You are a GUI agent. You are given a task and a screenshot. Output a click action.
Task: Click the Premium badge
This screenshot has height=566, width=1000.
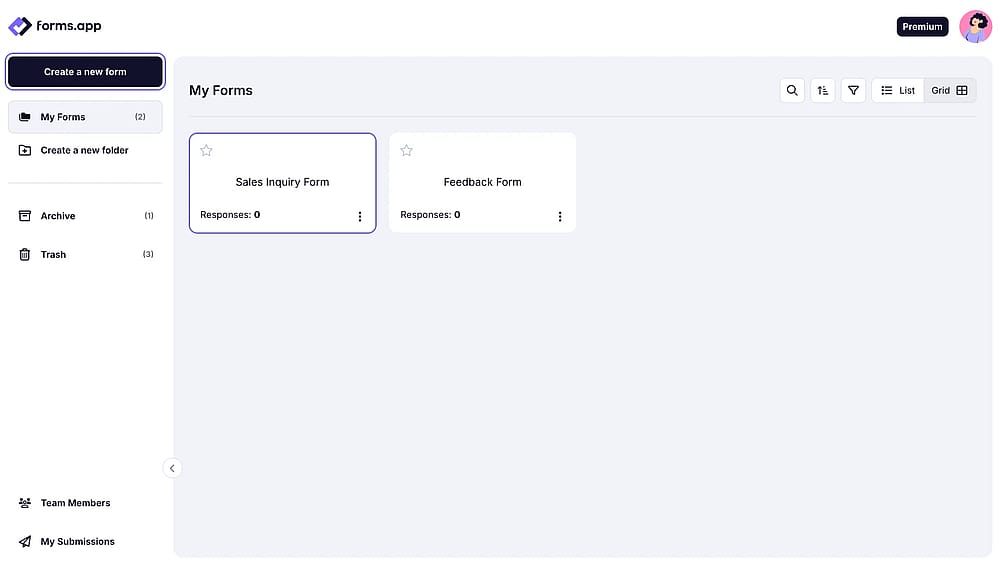click(x=922, y=27)
